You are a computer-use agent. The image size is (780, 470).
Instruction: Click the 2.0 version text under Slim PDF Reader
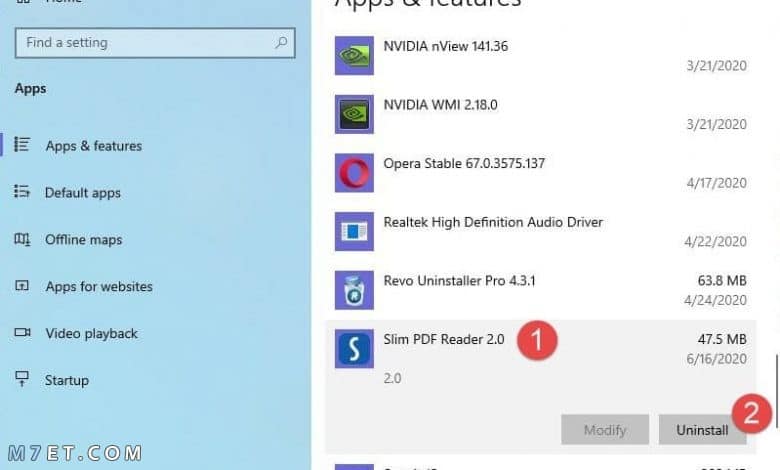pos(392,378)
